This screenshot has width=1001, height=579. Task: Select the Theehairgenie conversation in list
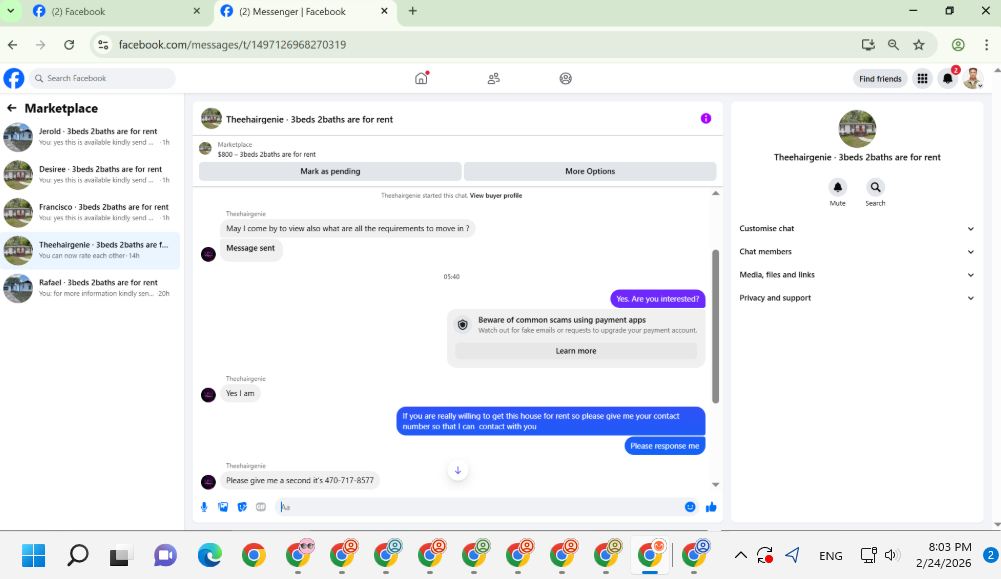(x=91, y=250)
